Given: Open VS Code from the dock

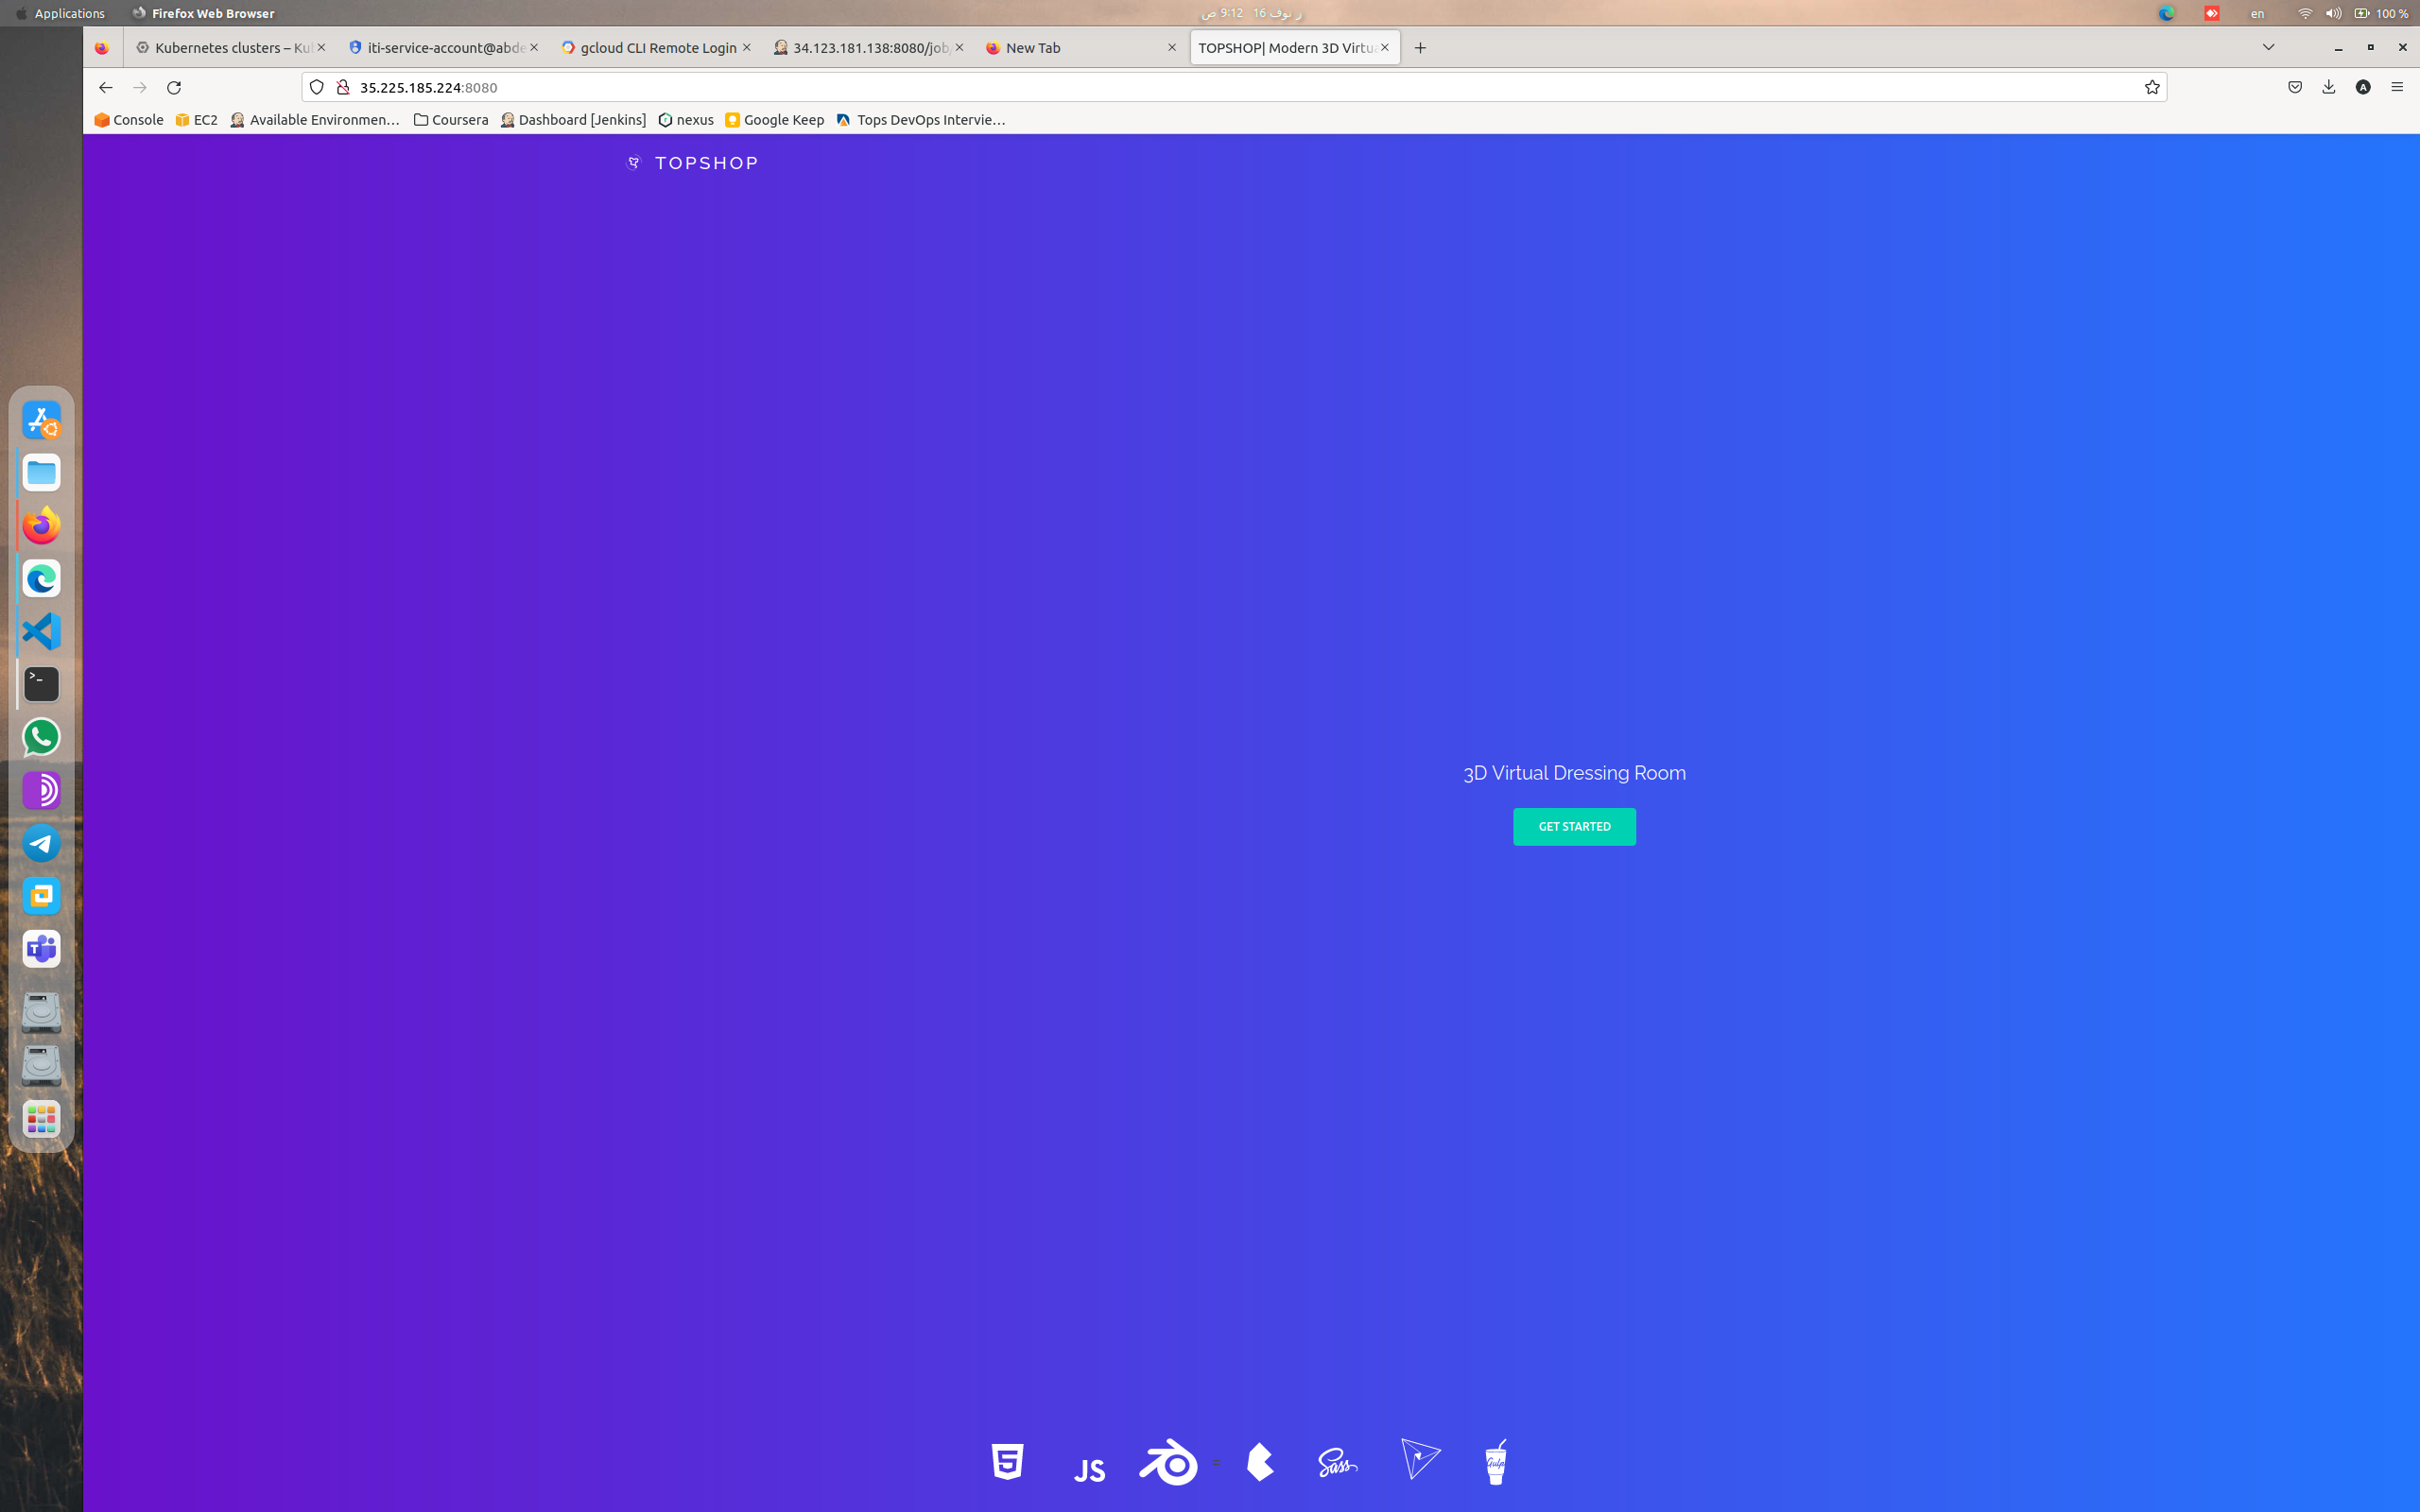Looking at the screenshot, I should pyautogui.click(x=40, y=631).
